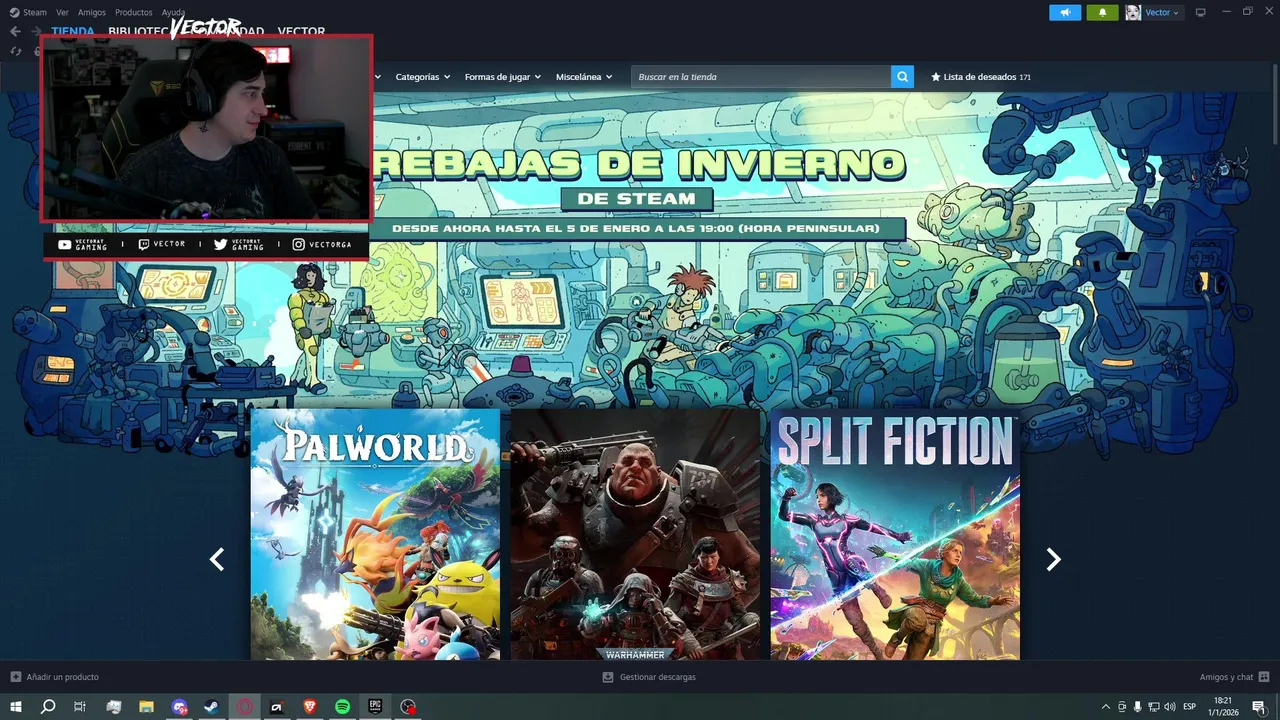Open Windows search magnifier in taskbar
Viewport: 1280px width, 720px height.
click(x=47, y=707)
